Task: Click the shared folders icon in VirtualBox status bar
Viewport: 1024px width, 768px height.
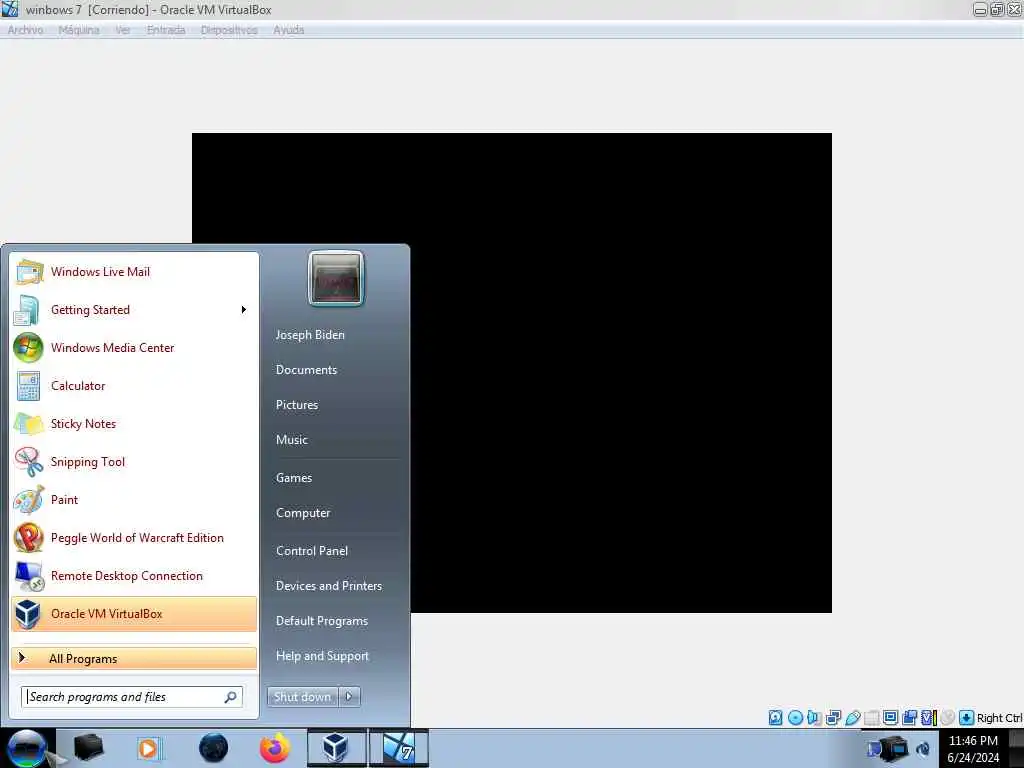Action: pyautogui.click(x=871, y=718)
